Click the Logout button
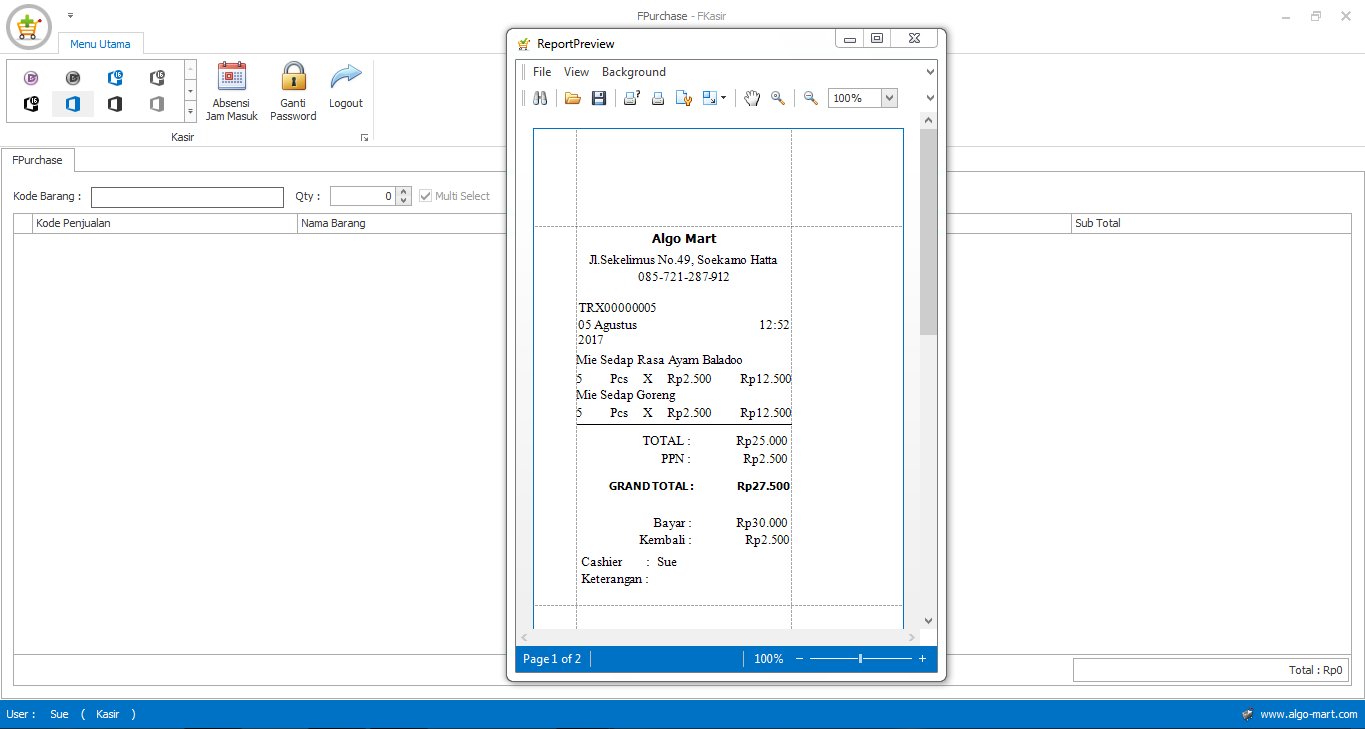Viewport: 1365px width, 729px height. [x=345, y=90]
